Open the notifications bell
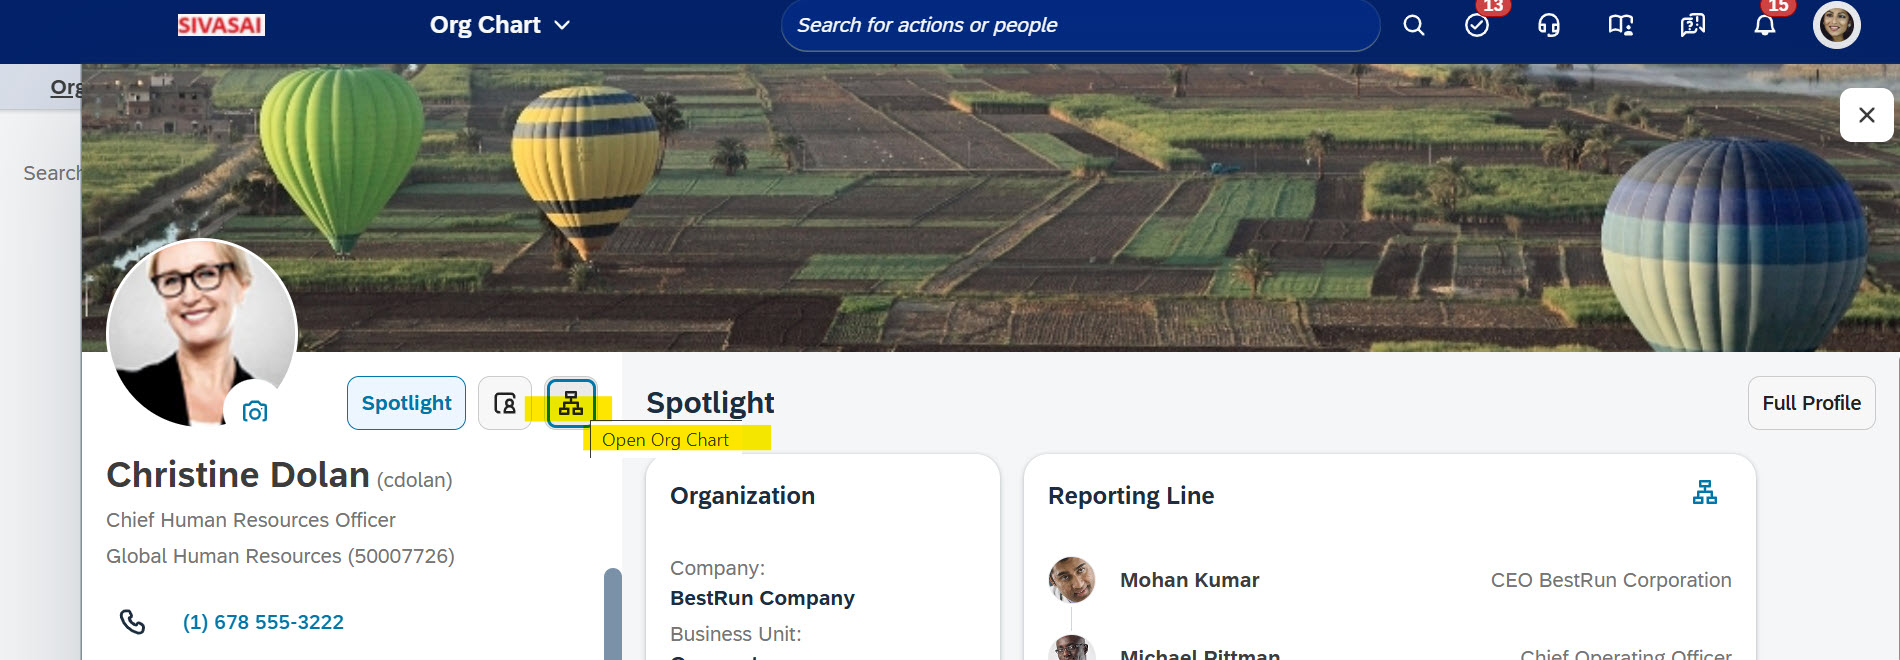 [x=1764, y=25]
